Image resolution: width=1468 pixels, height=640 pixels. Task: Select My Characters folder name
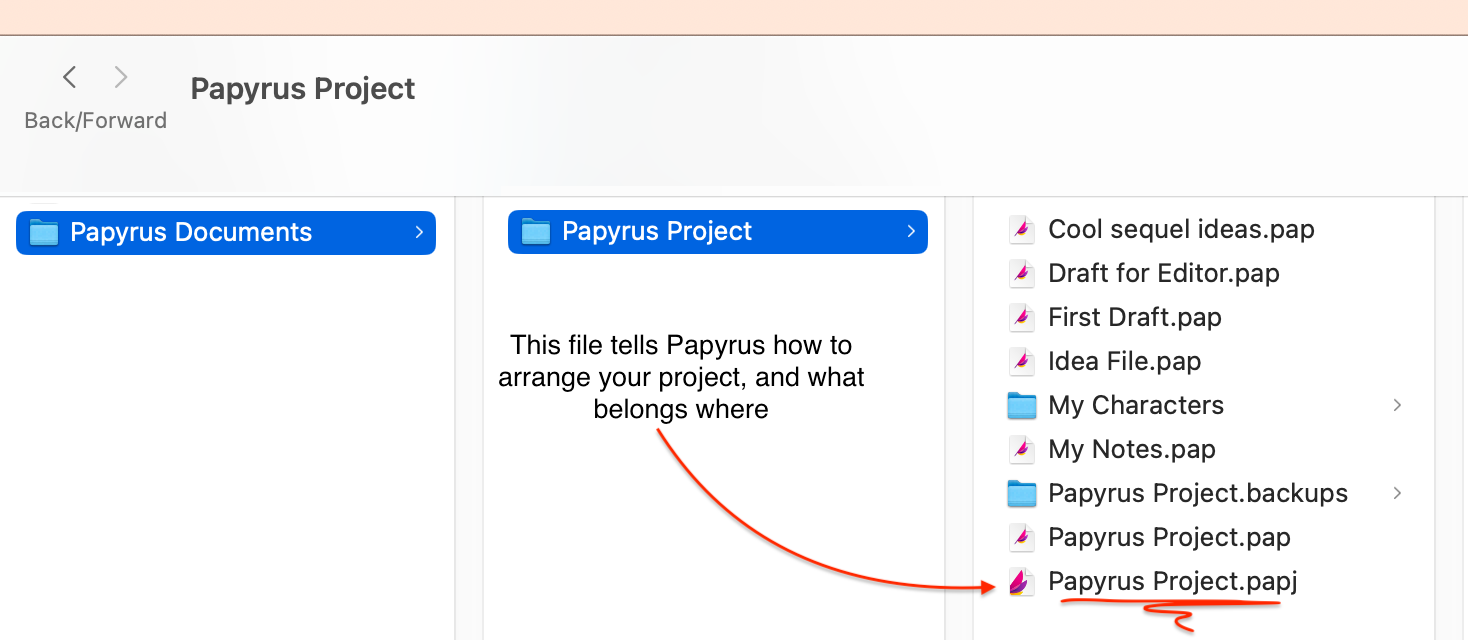tap(1136, 405)
